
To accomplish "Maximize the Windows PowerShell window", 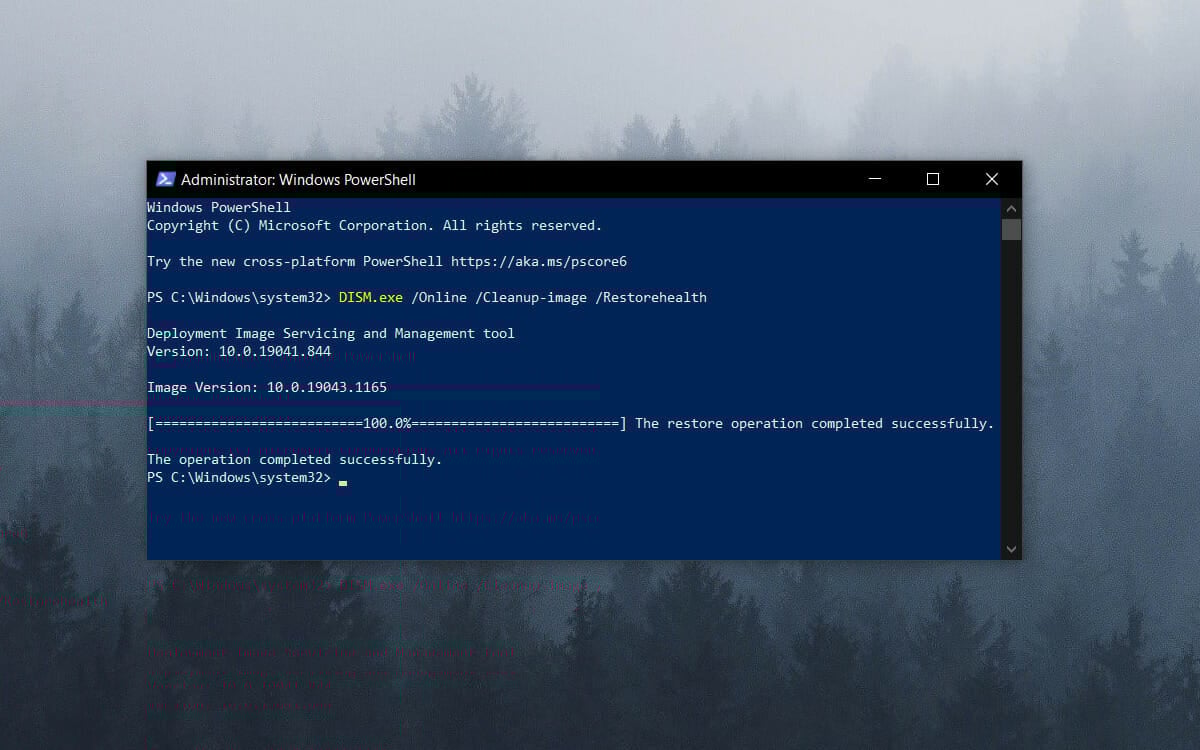I will (933, 180).
